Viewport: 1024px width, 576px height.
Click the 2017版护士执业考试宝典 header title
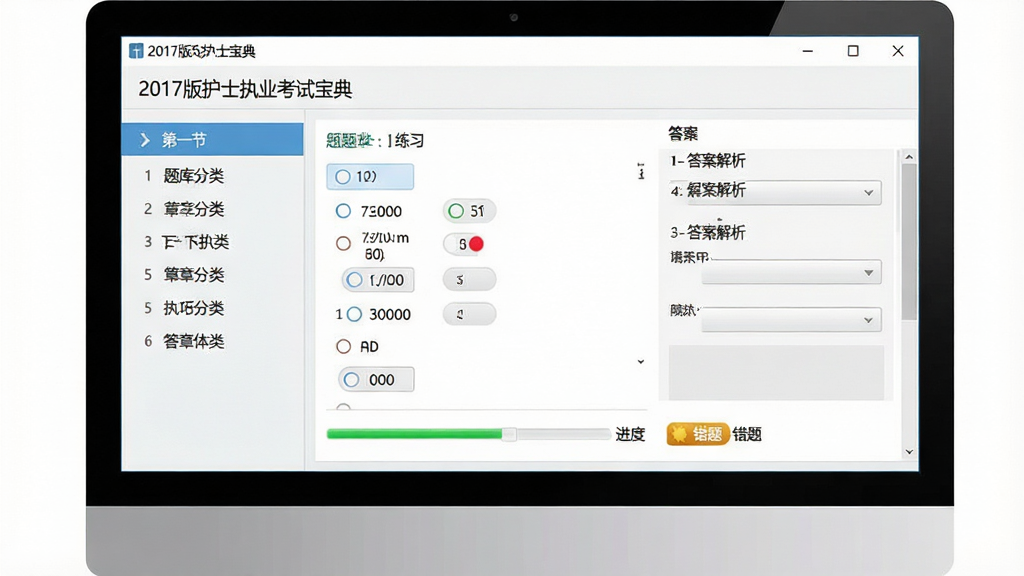(x=245, y=89)
